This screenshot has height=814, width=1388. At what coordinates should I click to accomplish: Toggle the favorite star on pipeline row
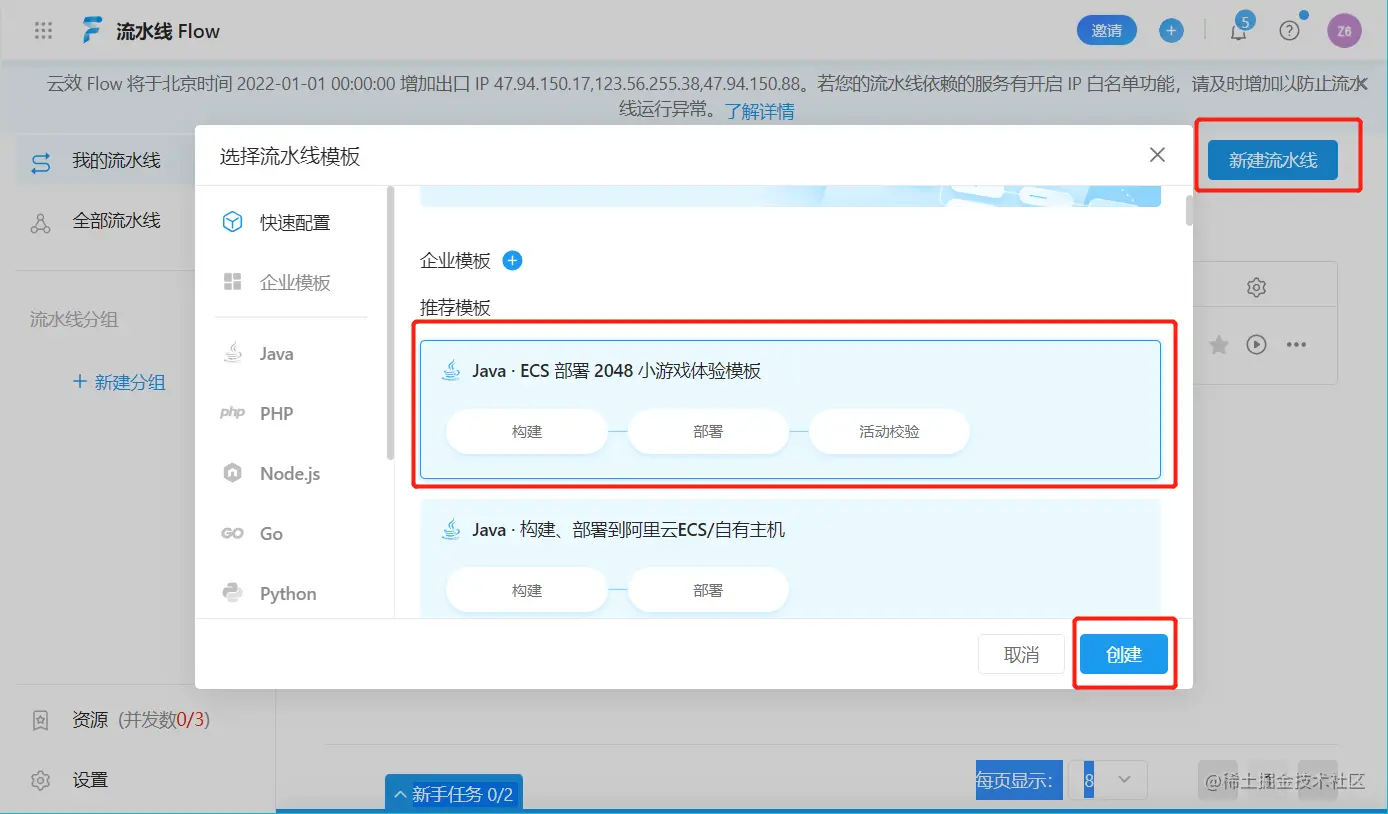pyautogui.click(x=1219, y=345)
